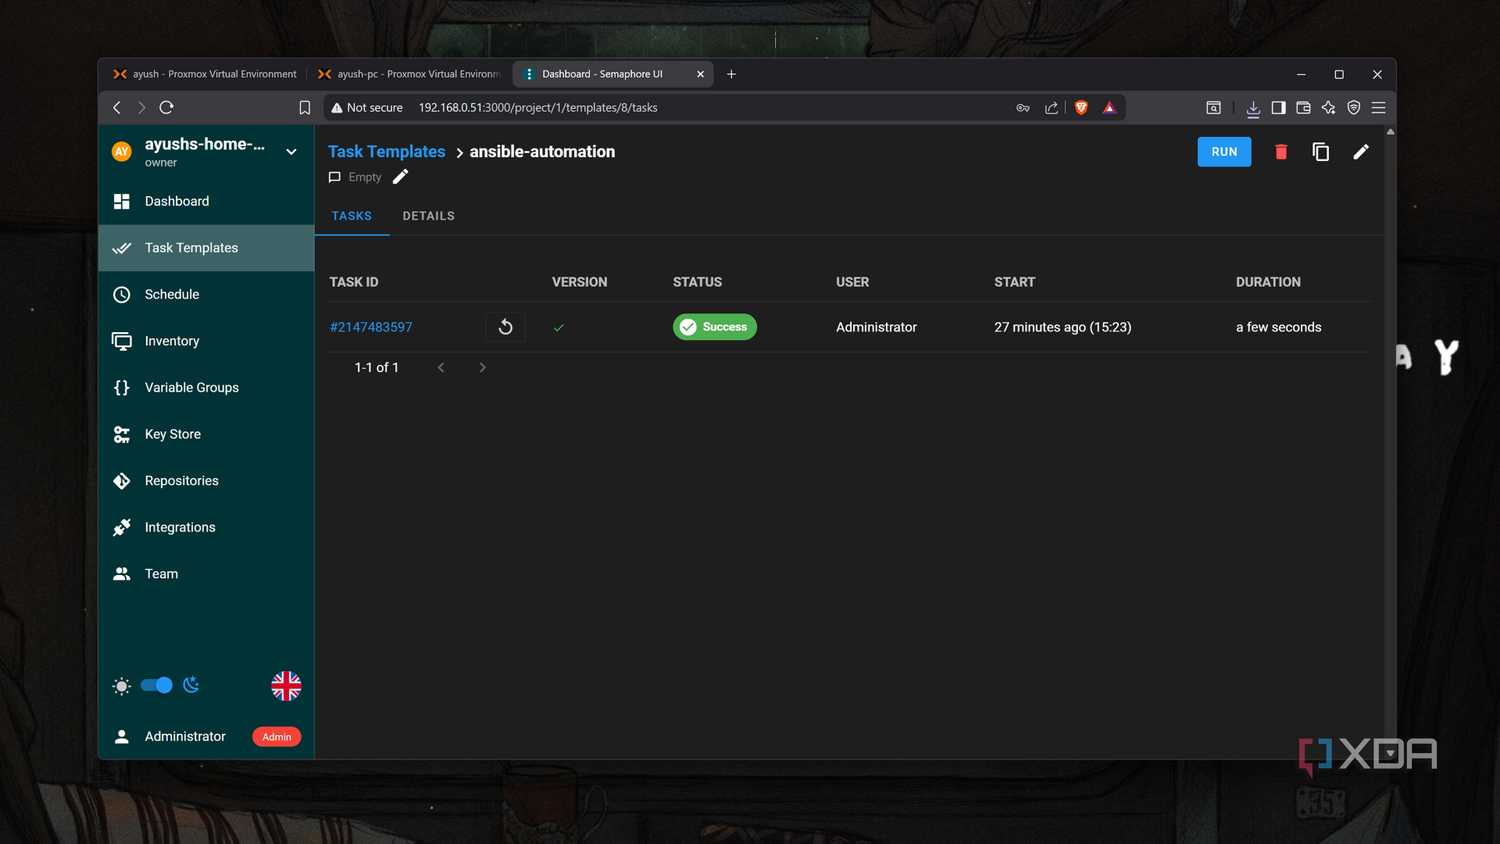
Task: Rerun task #2147483597 with the replay icon
Action: point(506,327)
